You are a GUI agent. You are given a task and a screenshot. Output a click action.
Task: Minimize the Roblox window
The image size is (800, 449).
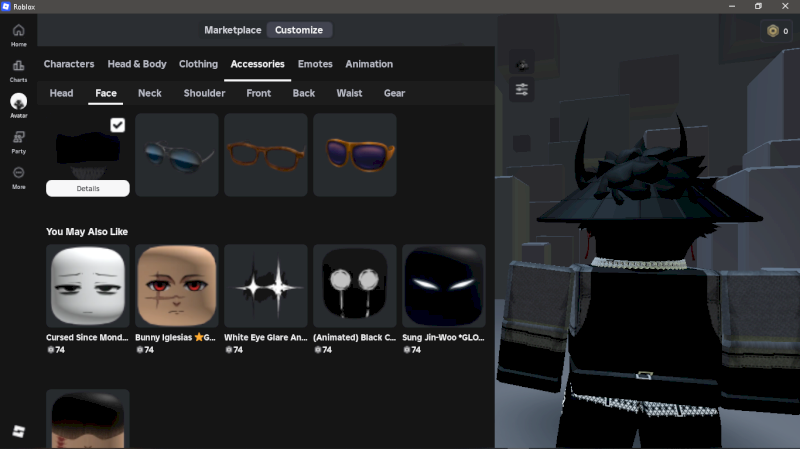(x=732, y=6)
